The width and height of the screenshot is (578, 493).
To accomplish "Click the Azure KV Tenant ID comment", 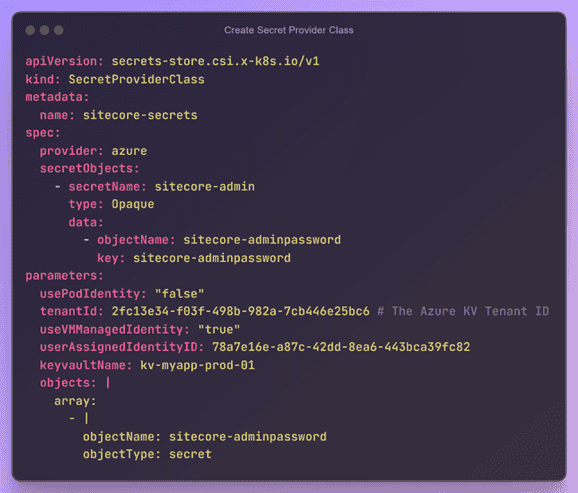I will click(x=463, y=312).
